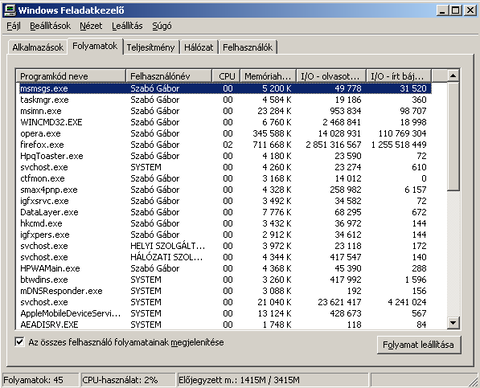Open the Beállítások menu
Screen dimensions: 480x388
50,26
